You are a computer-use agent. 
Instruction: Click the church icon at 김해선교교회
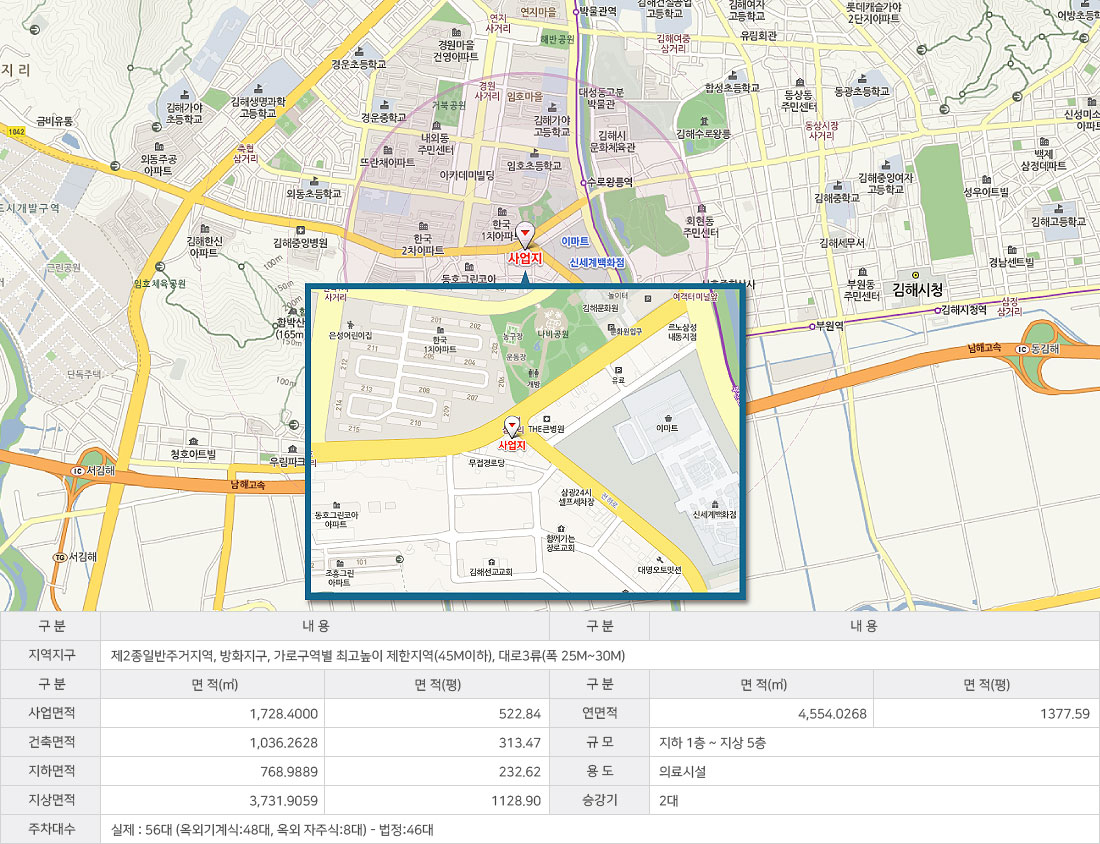click(491, 561)
